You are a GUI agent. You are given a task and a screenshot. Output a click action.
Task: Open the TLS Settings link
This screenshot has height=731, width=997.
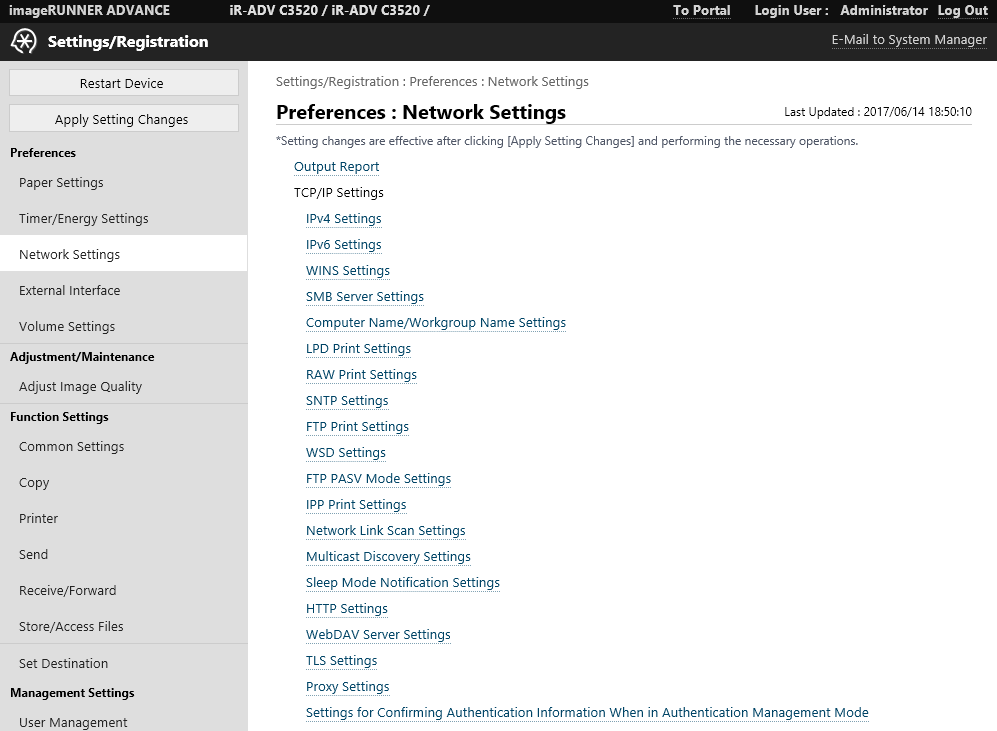[x=341, y=661]
